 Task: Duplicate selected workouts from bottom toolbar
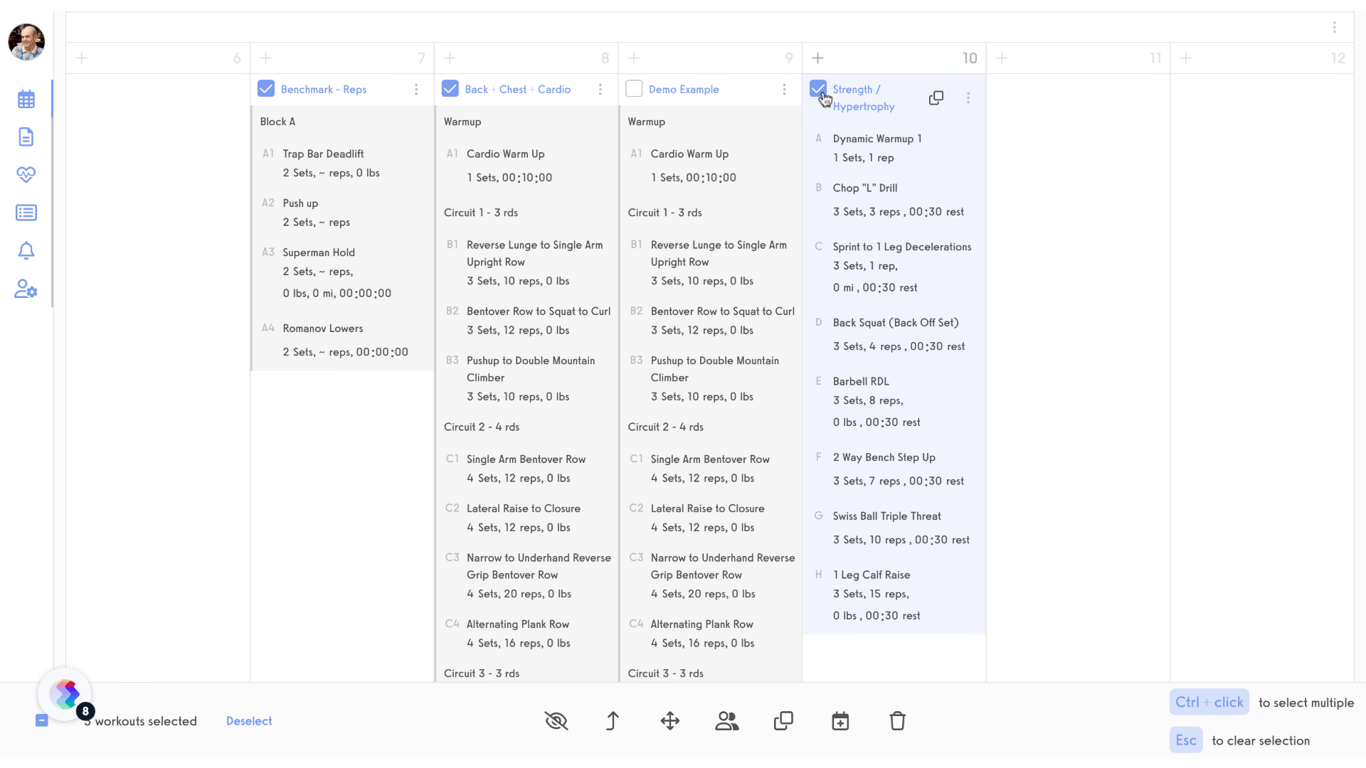pos(784,721)
